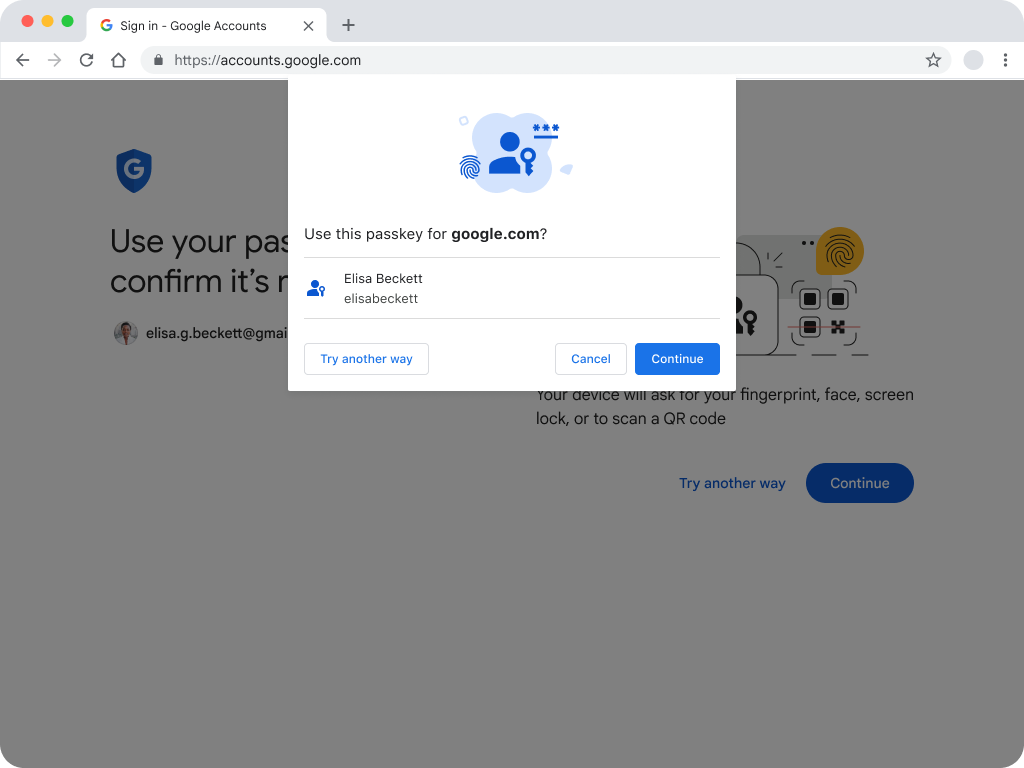Click the forward navigation arrow

[x=54, y=60]
